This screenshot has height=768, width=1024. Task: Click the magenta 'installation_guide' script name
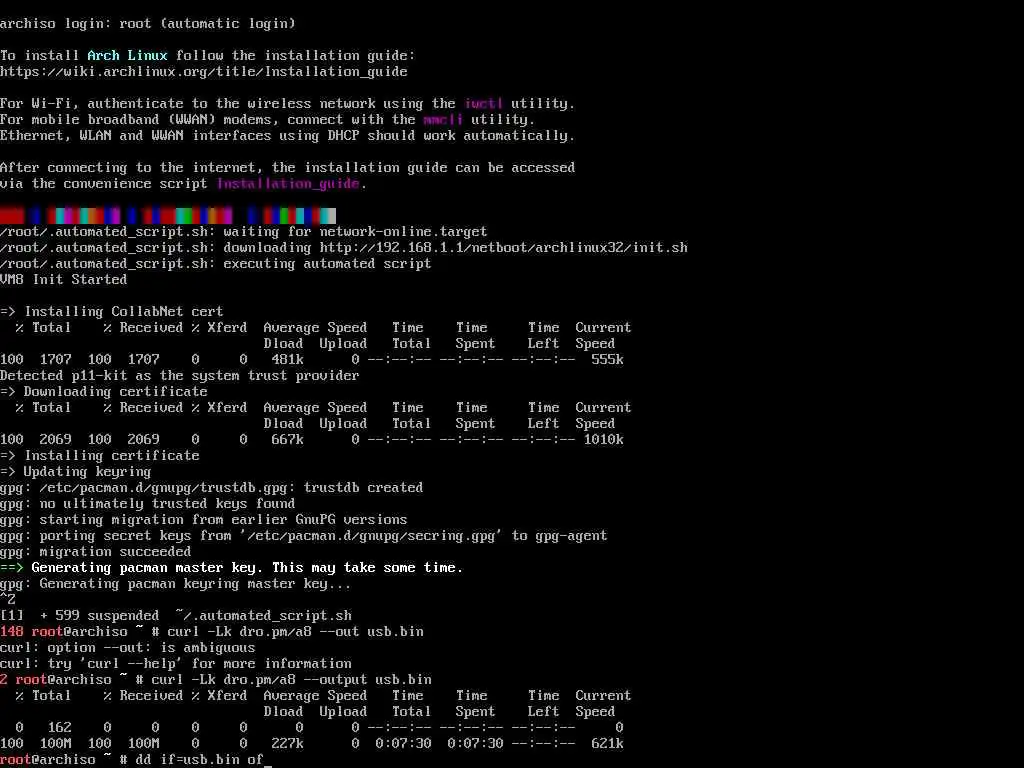click(288, 184)
